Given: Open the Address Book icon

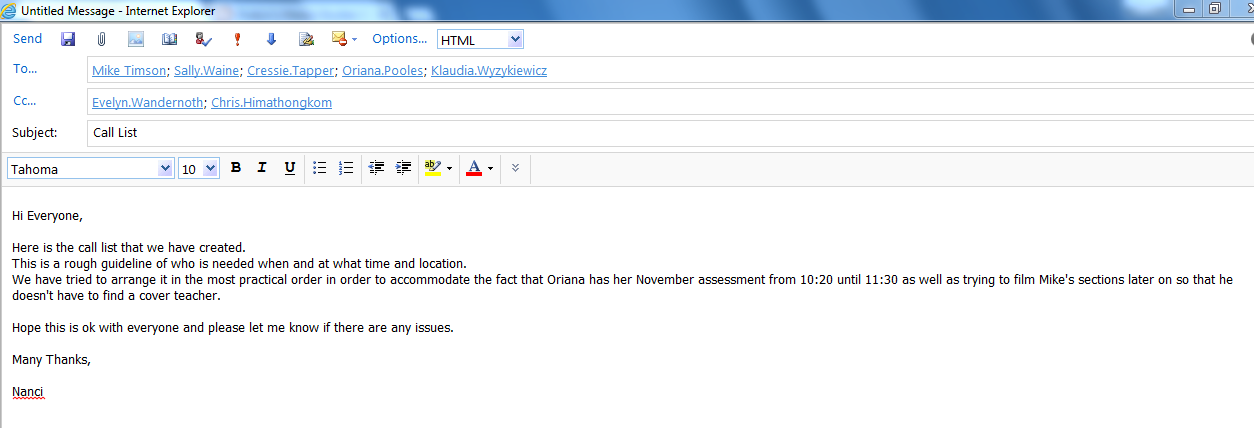Looking at the screenshot, I should click(170, 39).
